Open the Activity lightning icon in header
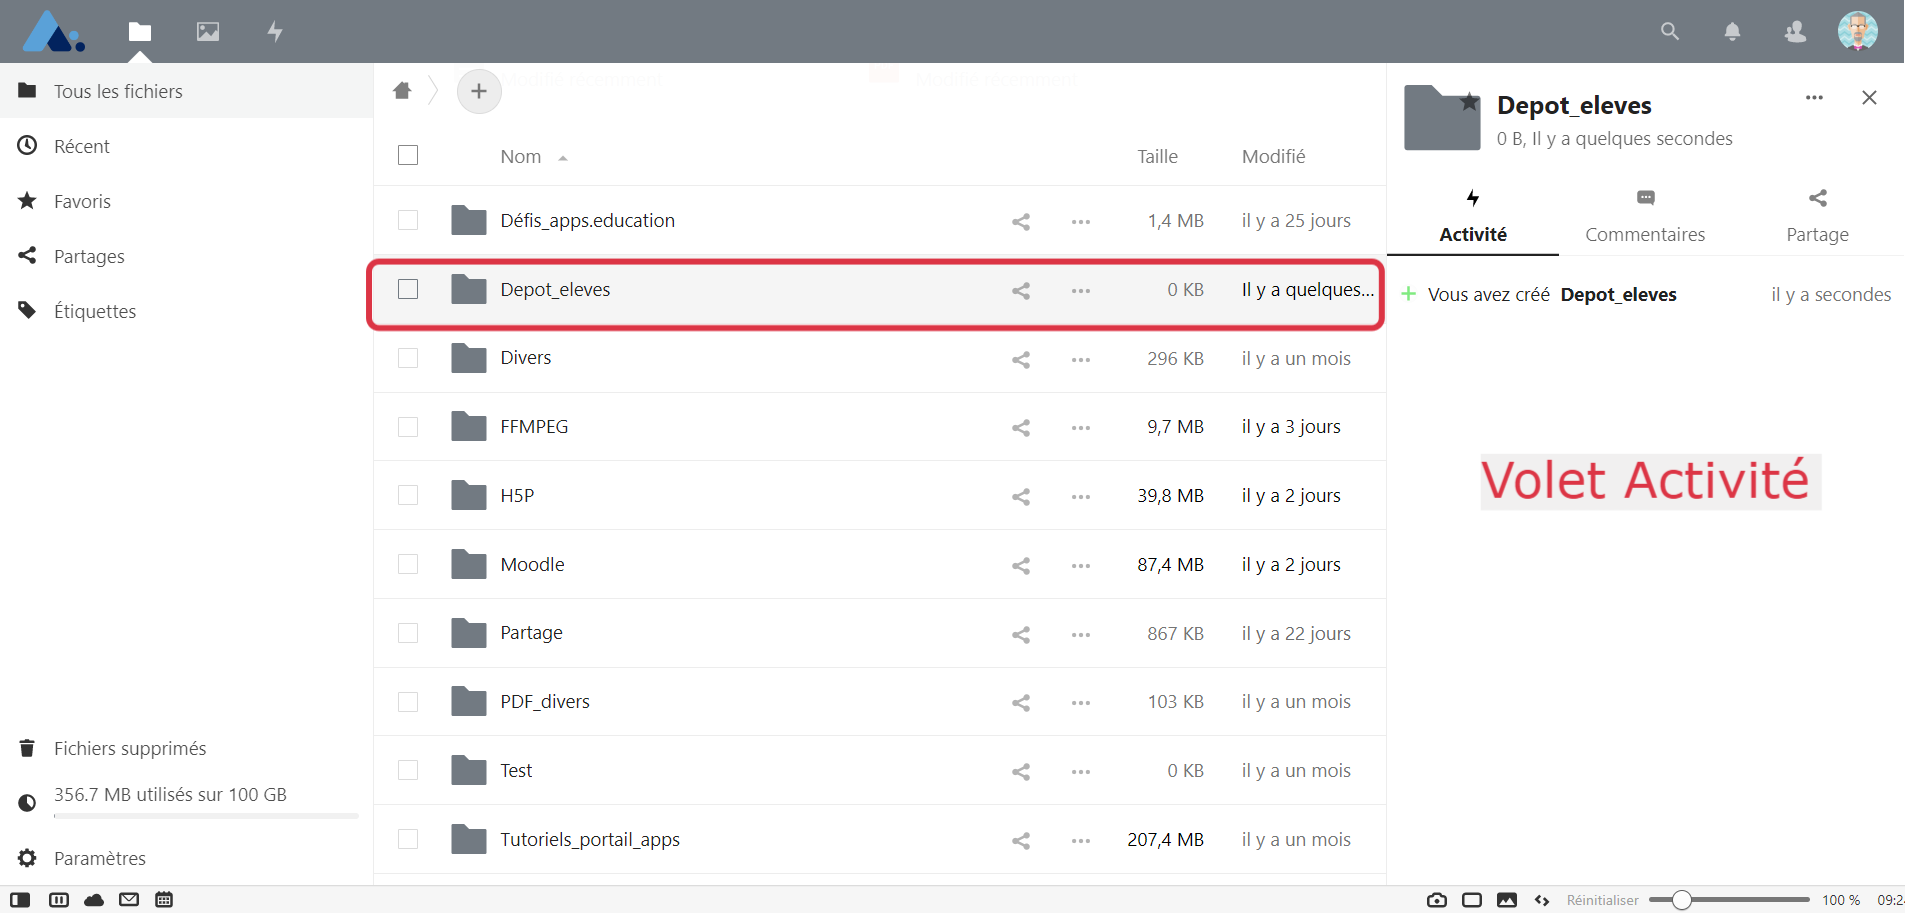Screen dimensions: 1905x913 [x=275, y=32]
